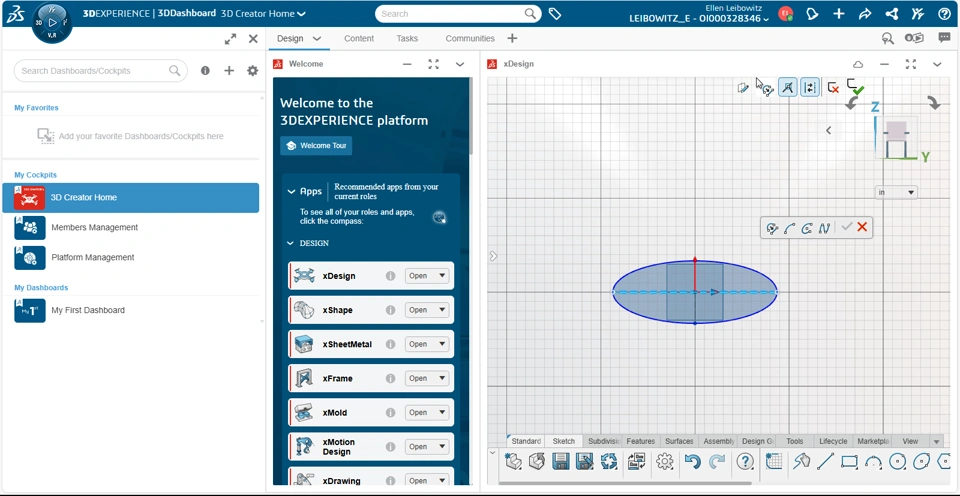Screen dimensions: 960x496
Task: Select the Ellipse sketch tool
Action: click(921, 461)
